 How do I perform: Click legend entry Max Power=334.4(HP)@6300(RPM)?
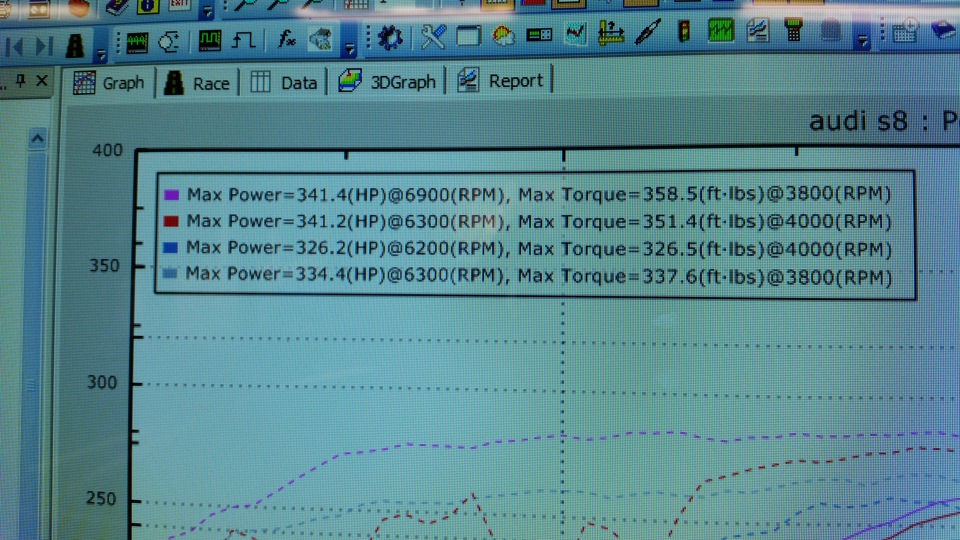click(345, 275)
